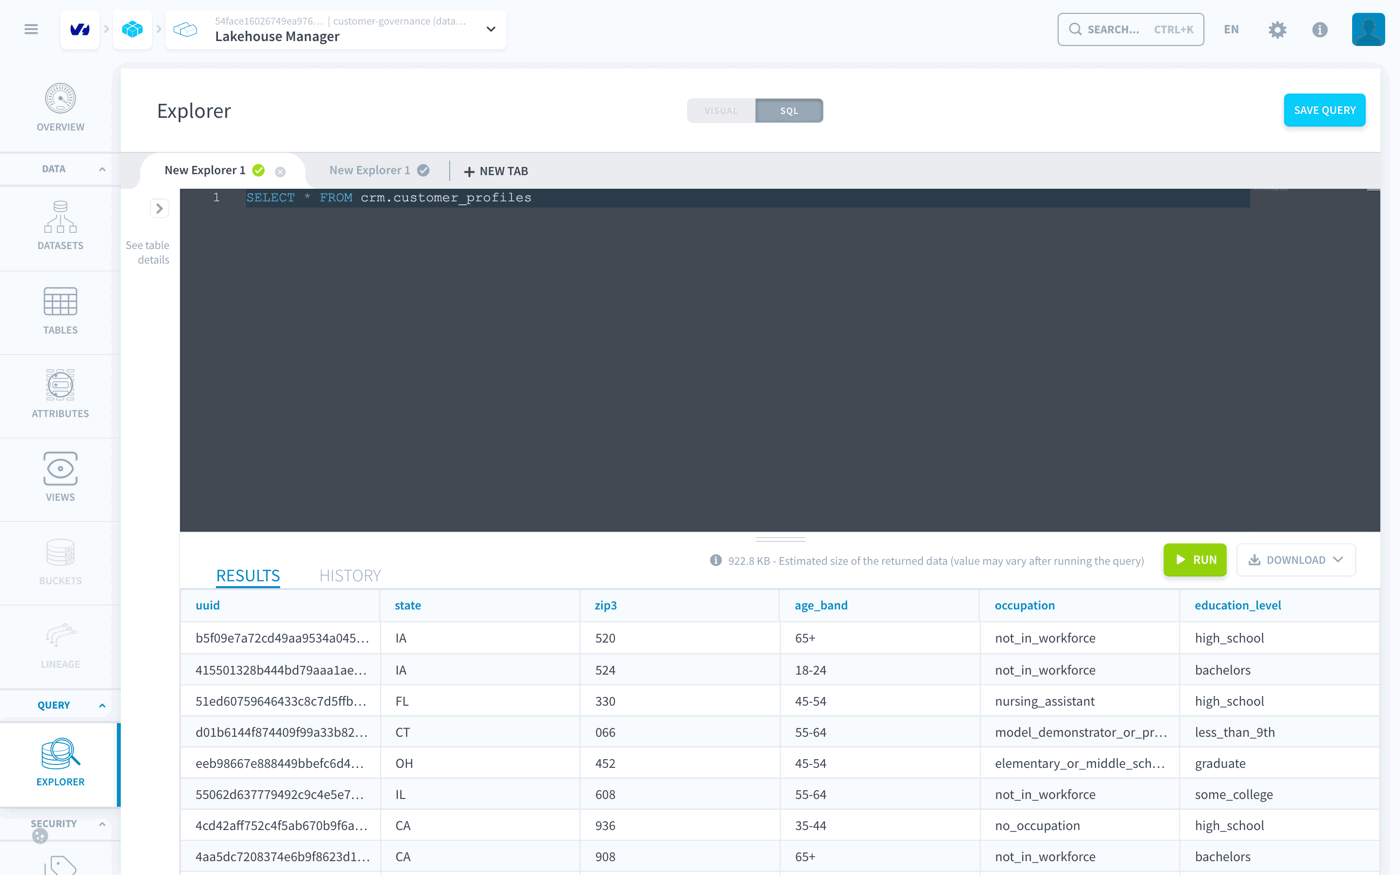The width and height of the screenshot is (1400, 875).
Task: Switch to second New Explorer 1 tab
Action: coord(370,170)
